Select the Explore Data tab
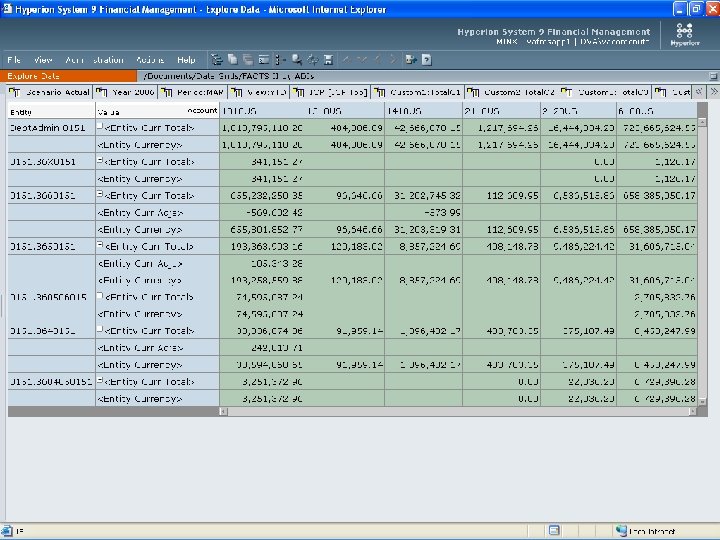This screenshot has height=540, width=720. pyautogui.click(x=68, y=76)
